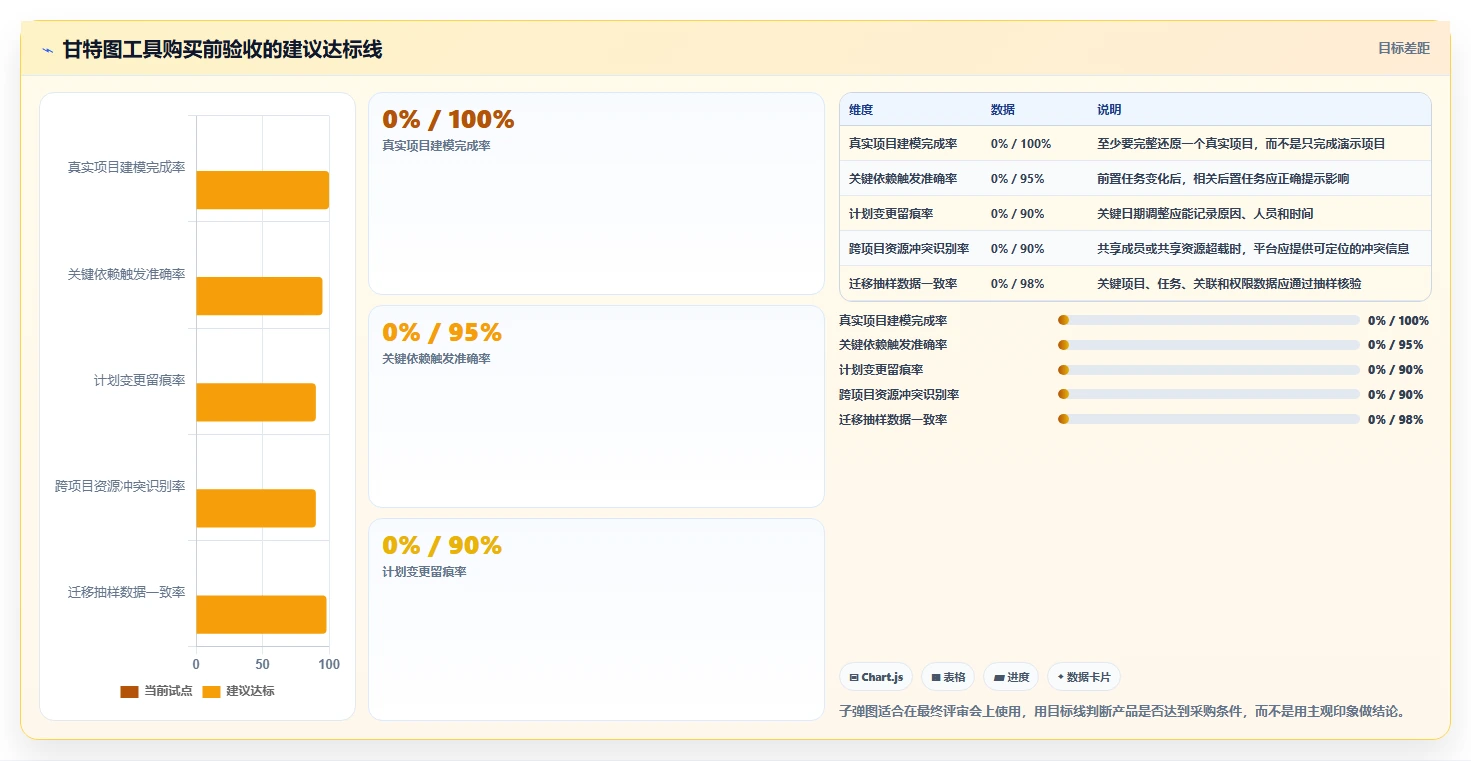
Task: Toggle the 建议达标 legend swatch
Action: click(211, 691)
